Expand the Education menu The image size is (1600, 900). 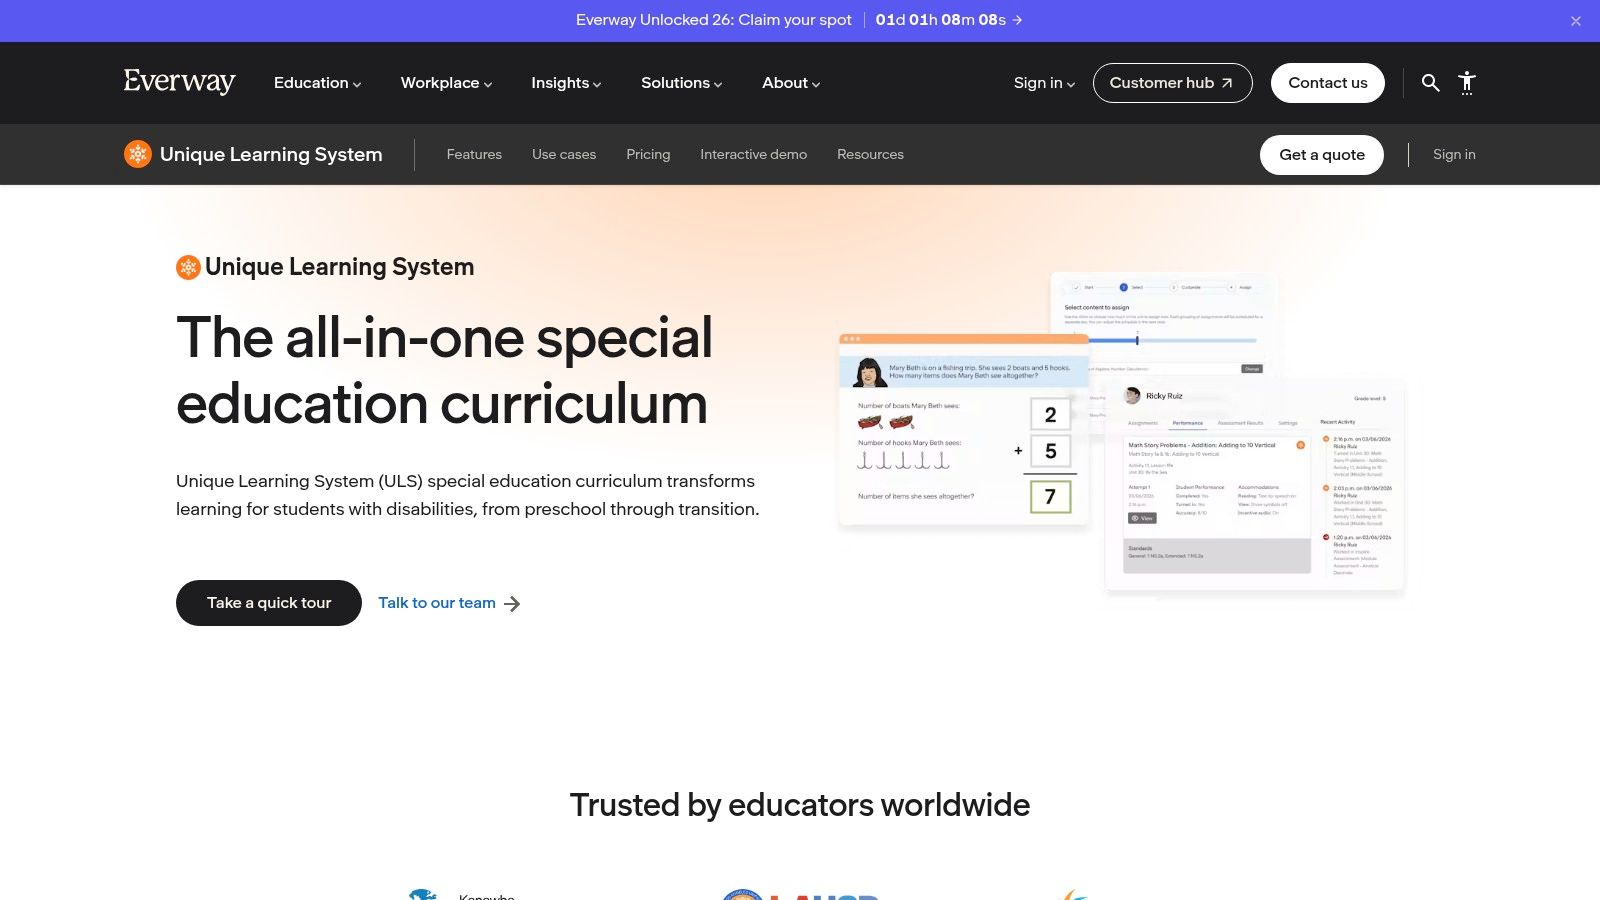tap(318, 83)
